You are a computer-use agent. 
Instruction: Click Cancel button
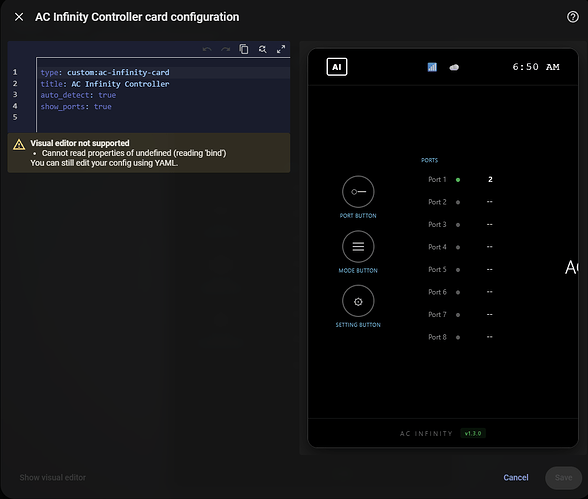[x=516, y=477]
